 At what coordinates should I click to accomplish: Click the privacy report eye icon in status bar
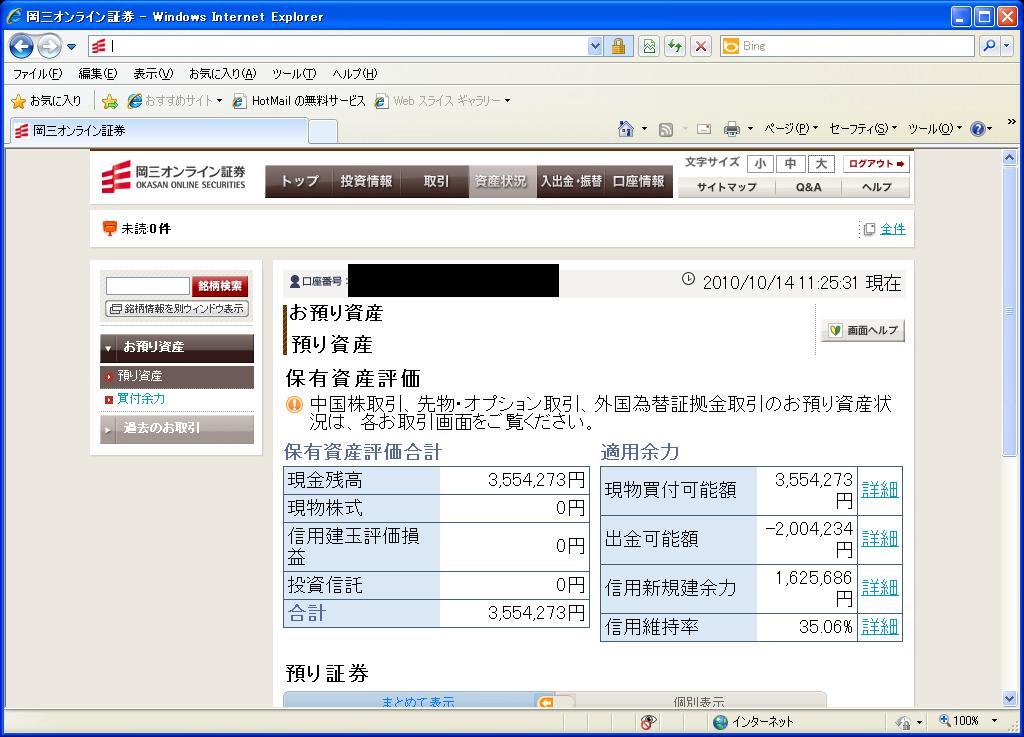pos(649,721)
